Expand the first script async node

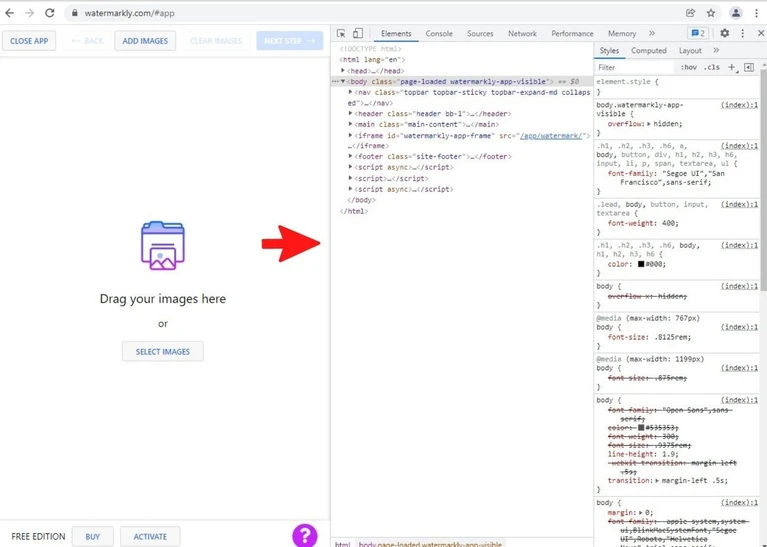351,167
